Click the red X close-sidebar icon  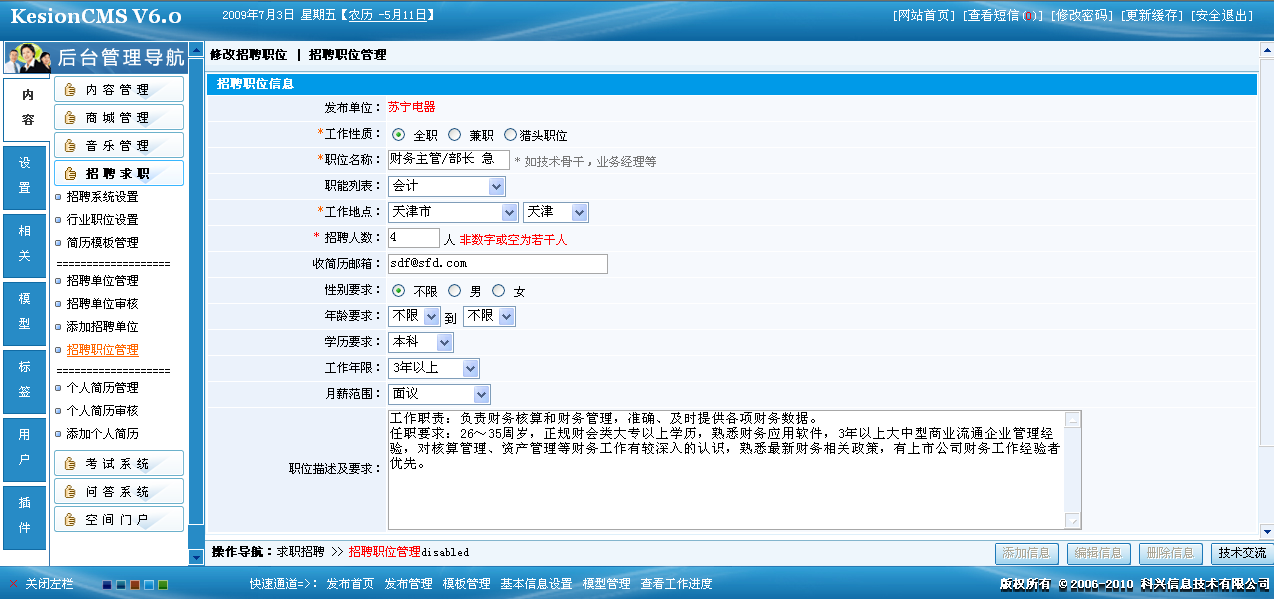tap(13, 584)
